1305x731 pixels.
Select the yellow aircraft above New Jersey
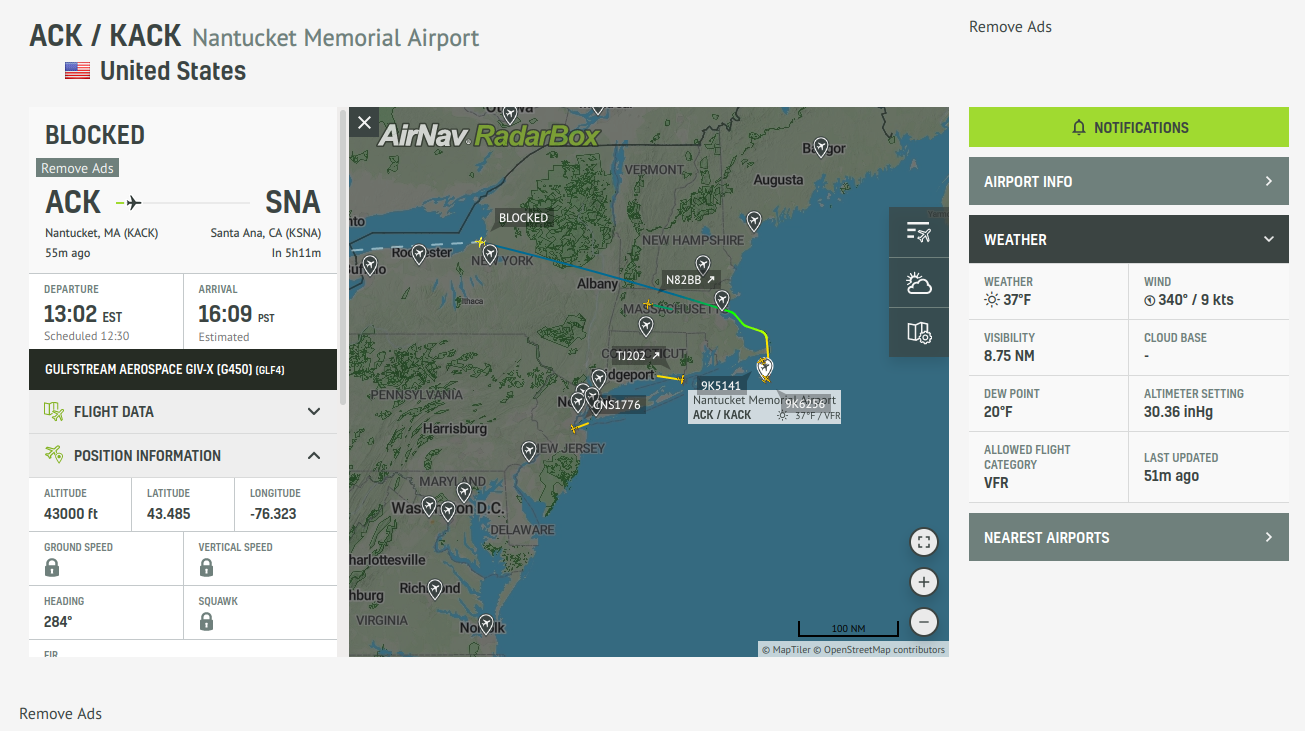pos(574,428)
